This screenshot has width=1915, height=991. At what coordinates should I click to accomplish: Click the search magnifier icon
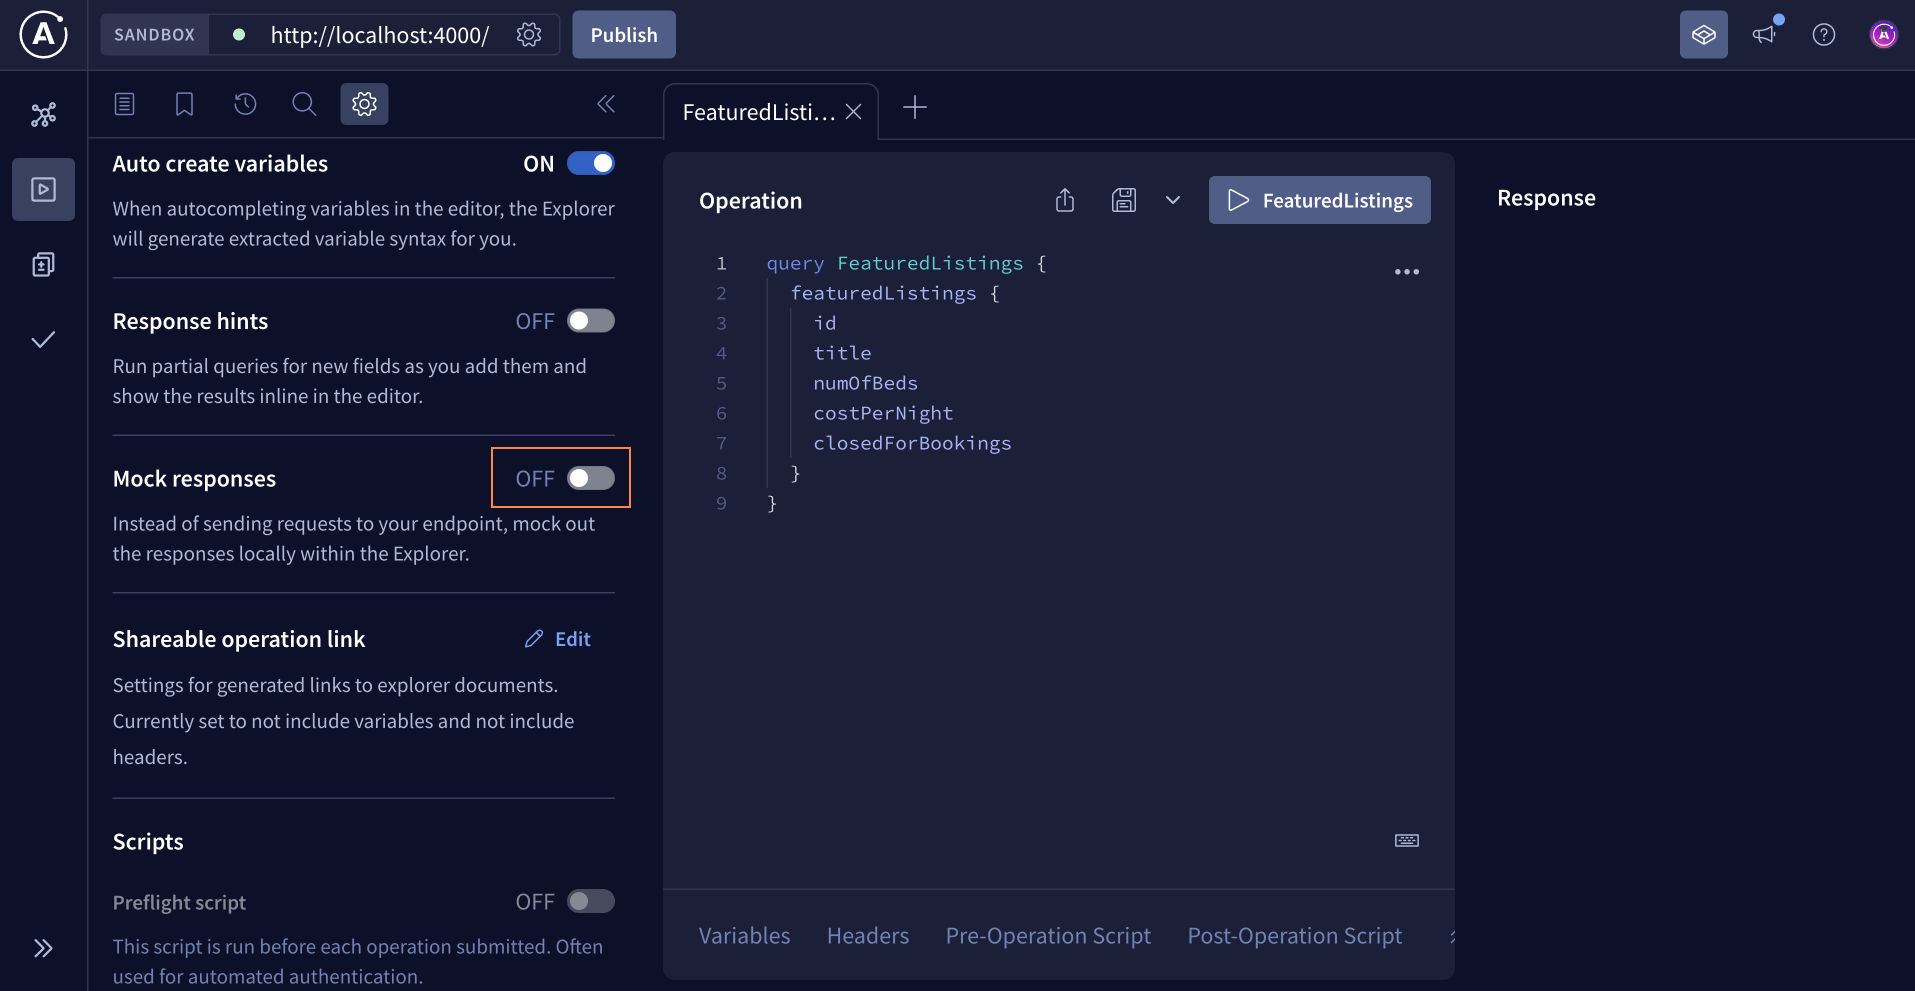coord(304,104)
